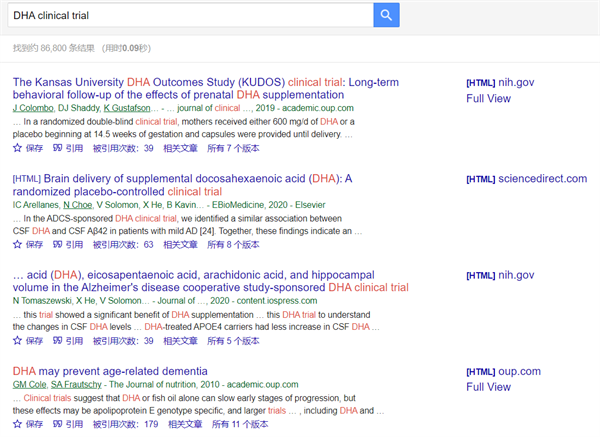Viewport: 600px width, 437px height.
Task: Click the cite quote icon for KUDOS study
Action: (x=58, y=147)
